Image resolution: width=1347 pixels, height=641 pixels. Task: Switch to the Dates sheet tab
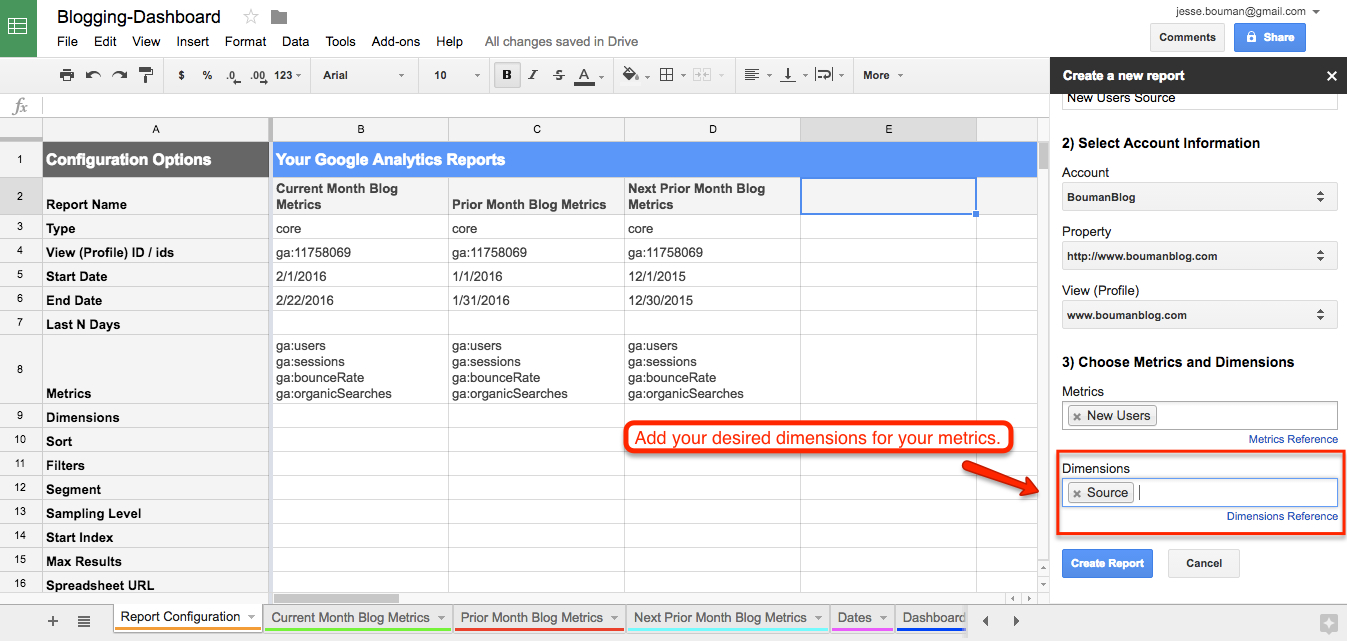coord(855,618)
